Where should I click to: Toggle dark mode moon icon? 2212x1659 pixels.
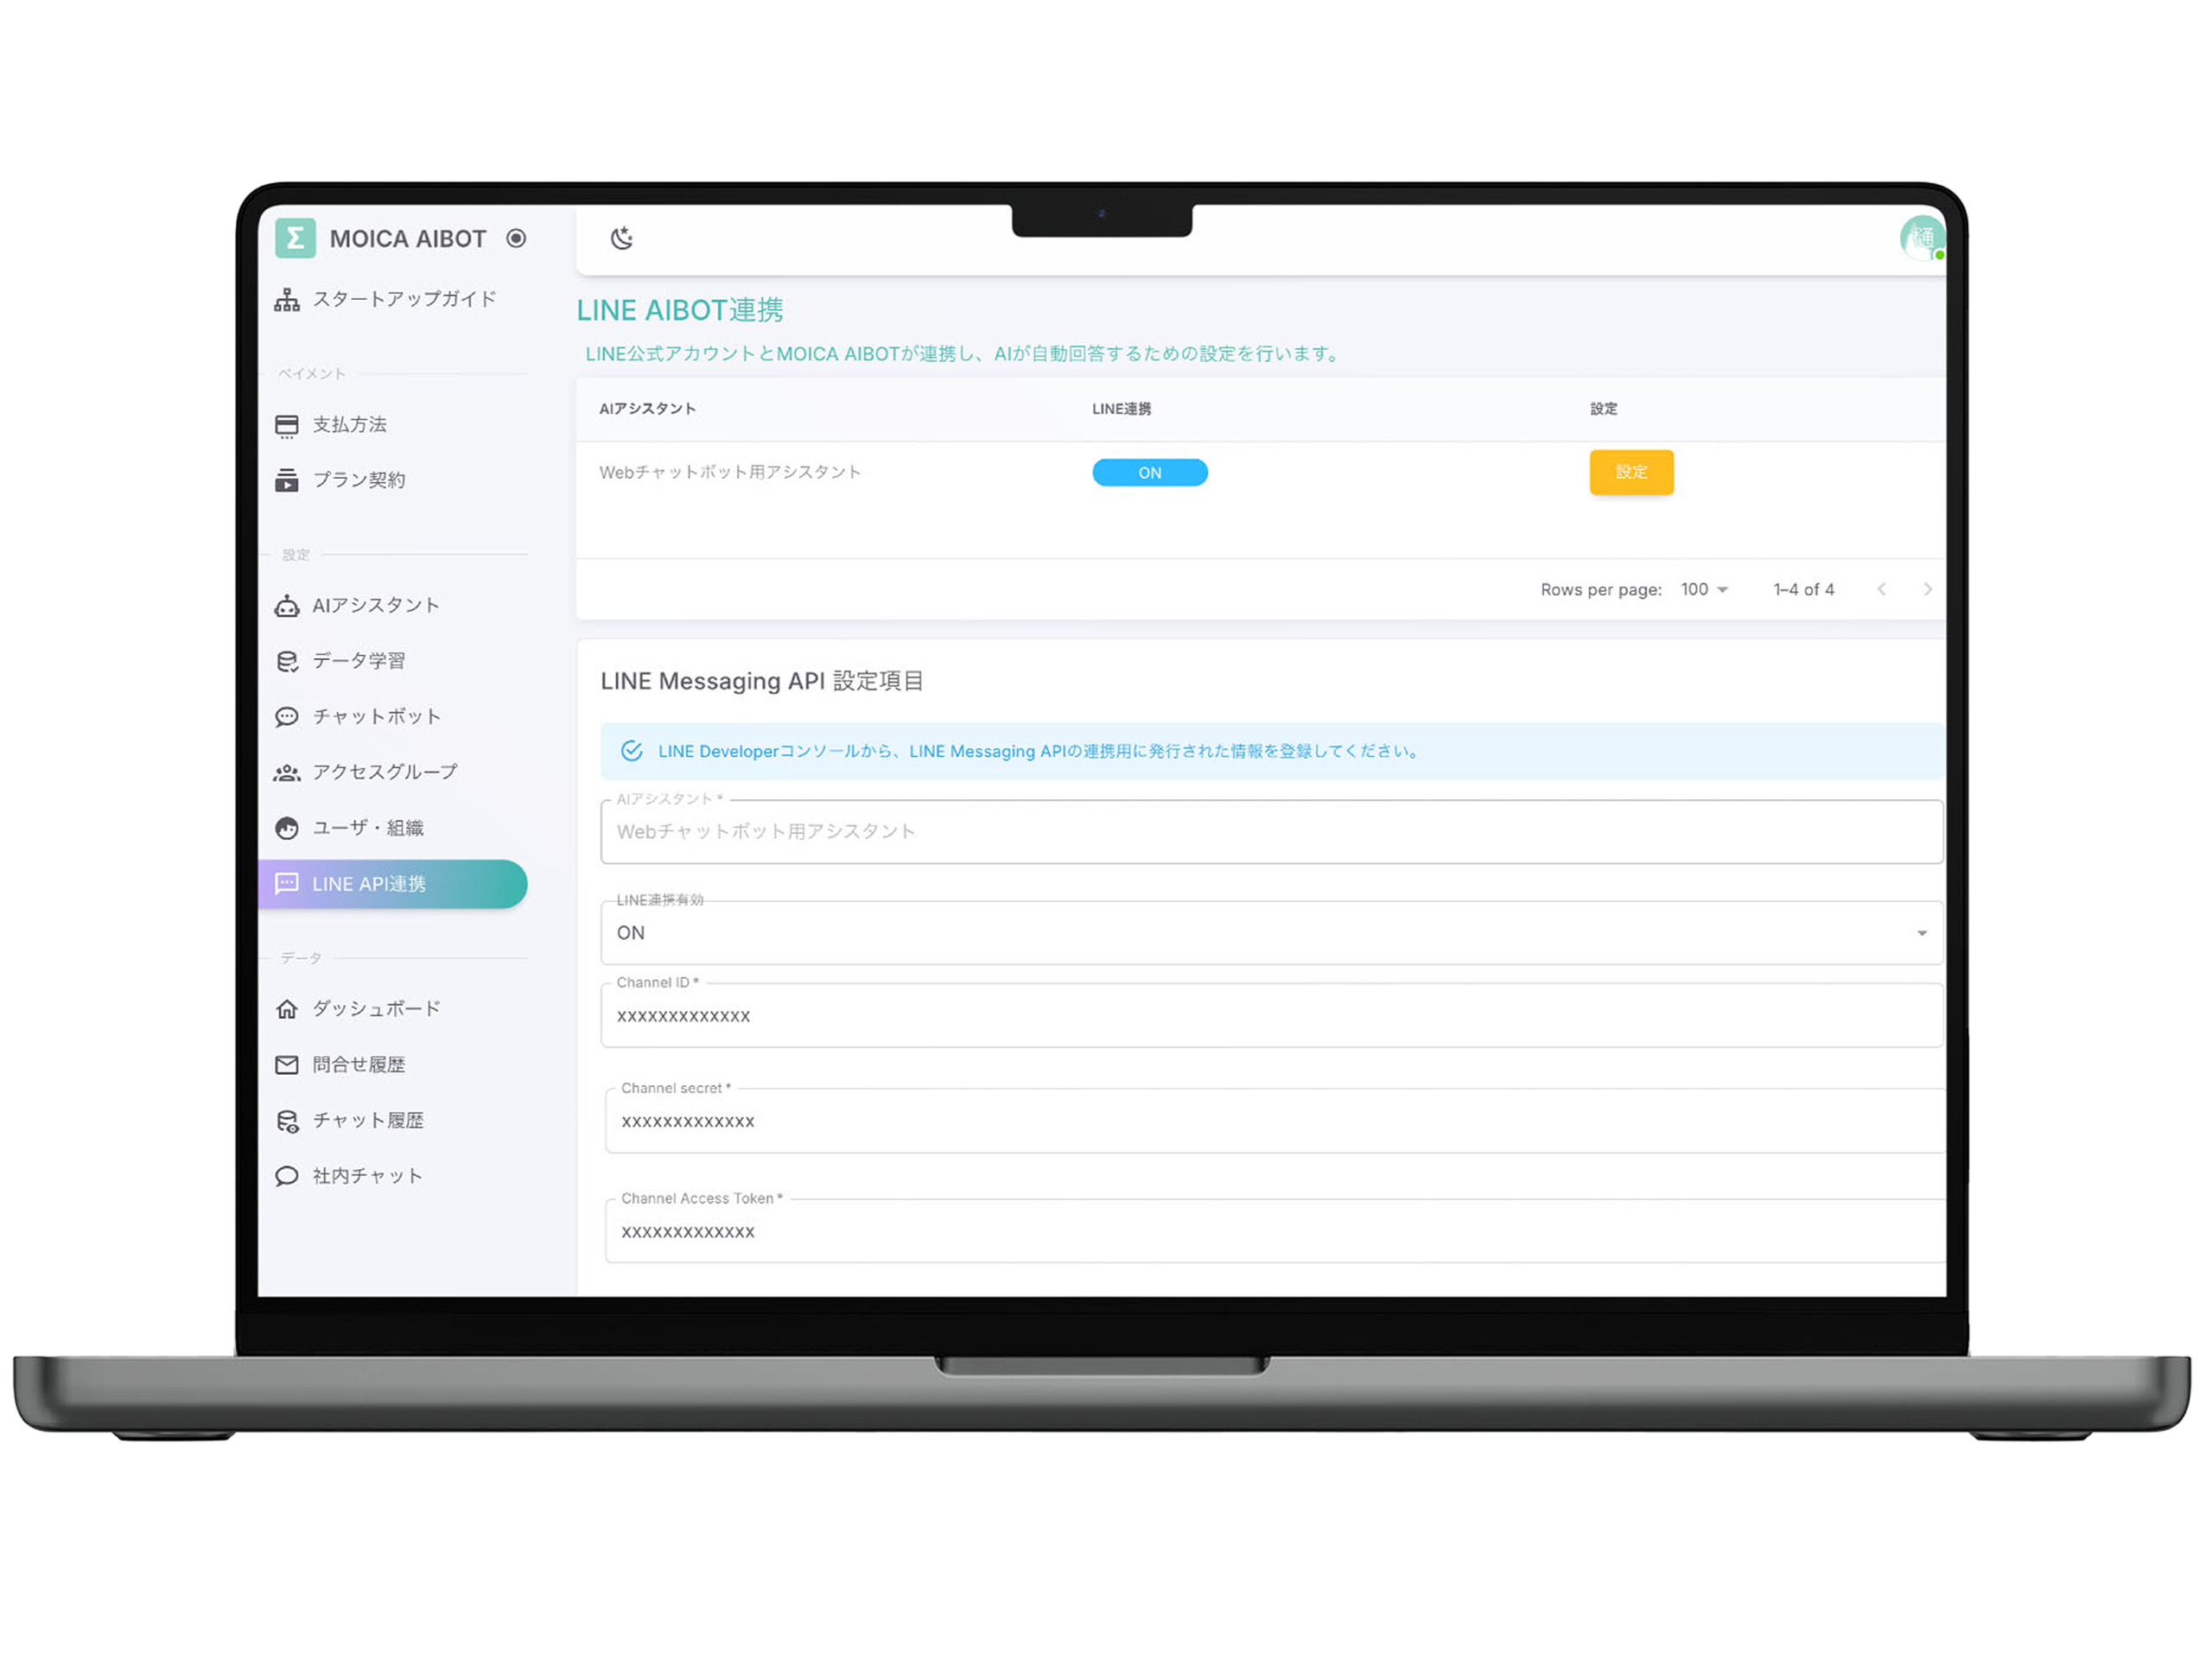(x=622, y=238)
